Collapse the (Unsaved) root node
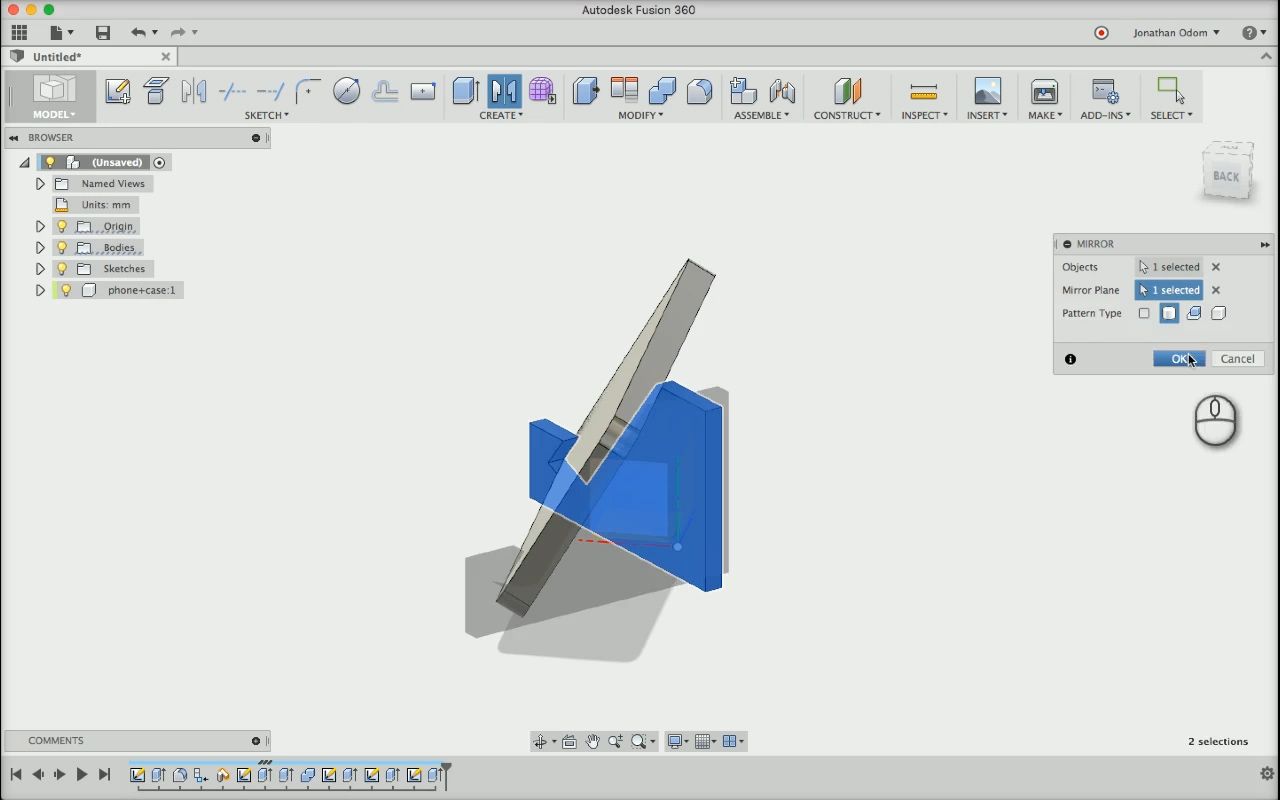The height and width of the screenshot is (800, 1280). click(25, 162)
